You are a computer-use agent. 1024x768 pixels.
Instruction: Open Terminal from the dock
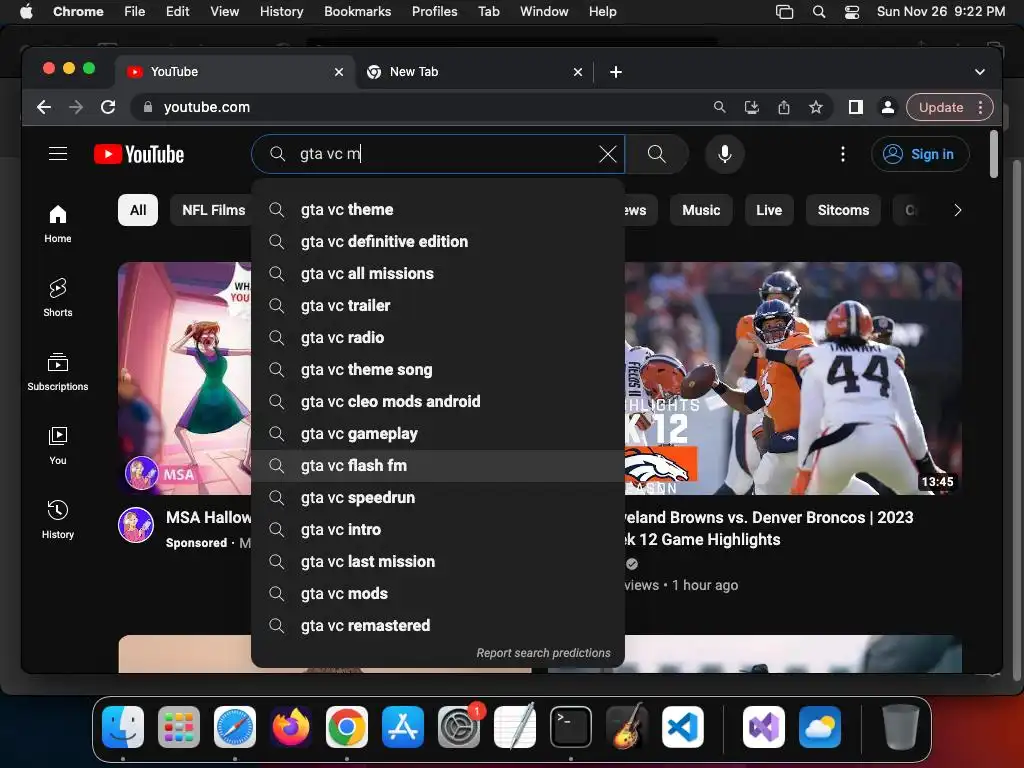click(571, 727)
